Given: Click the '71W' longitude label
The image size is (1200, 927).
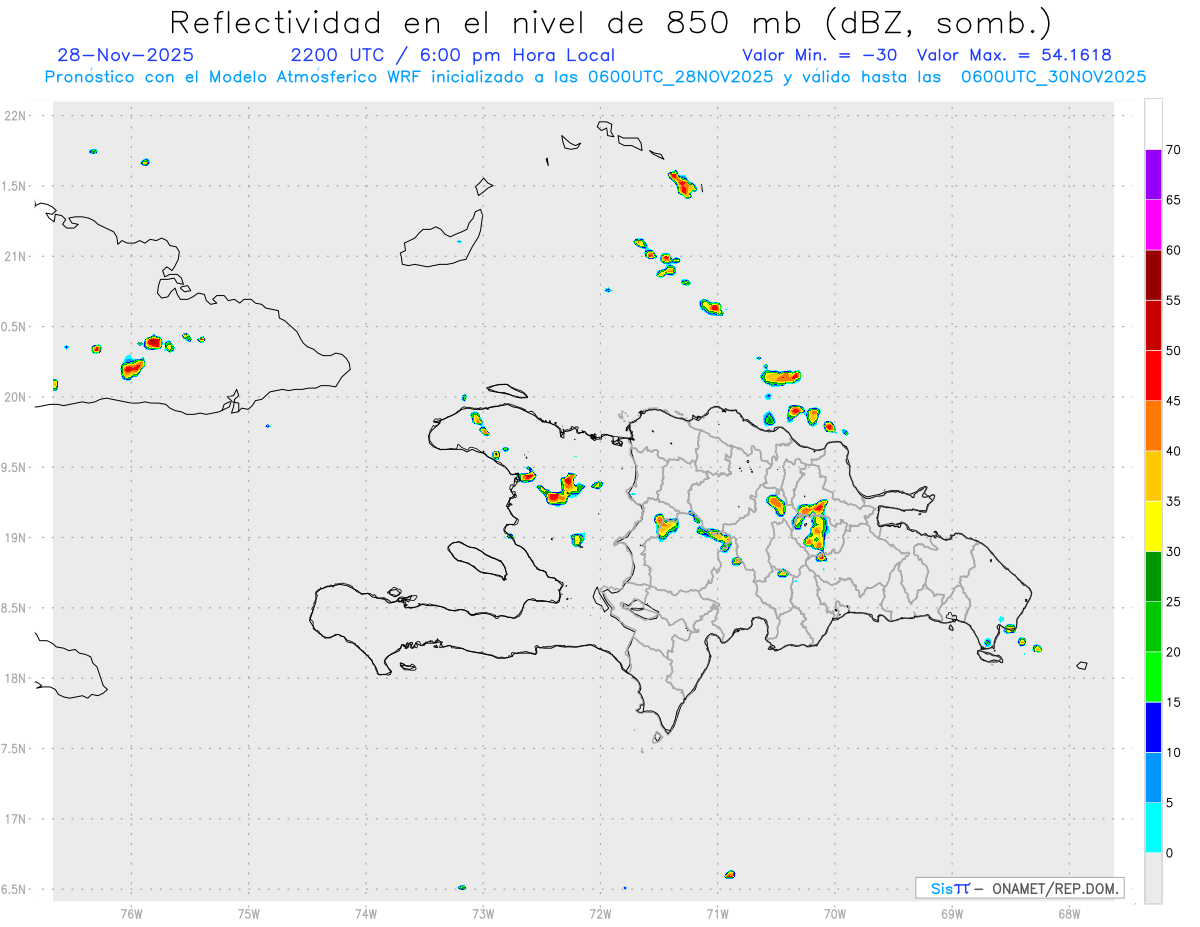Looking at the screenshot, I should pos(718,913).
